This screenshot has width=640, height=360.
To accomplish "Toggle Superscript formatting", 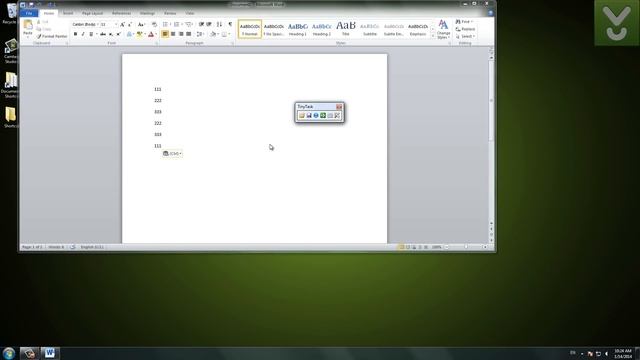I will tap(118, 34).
